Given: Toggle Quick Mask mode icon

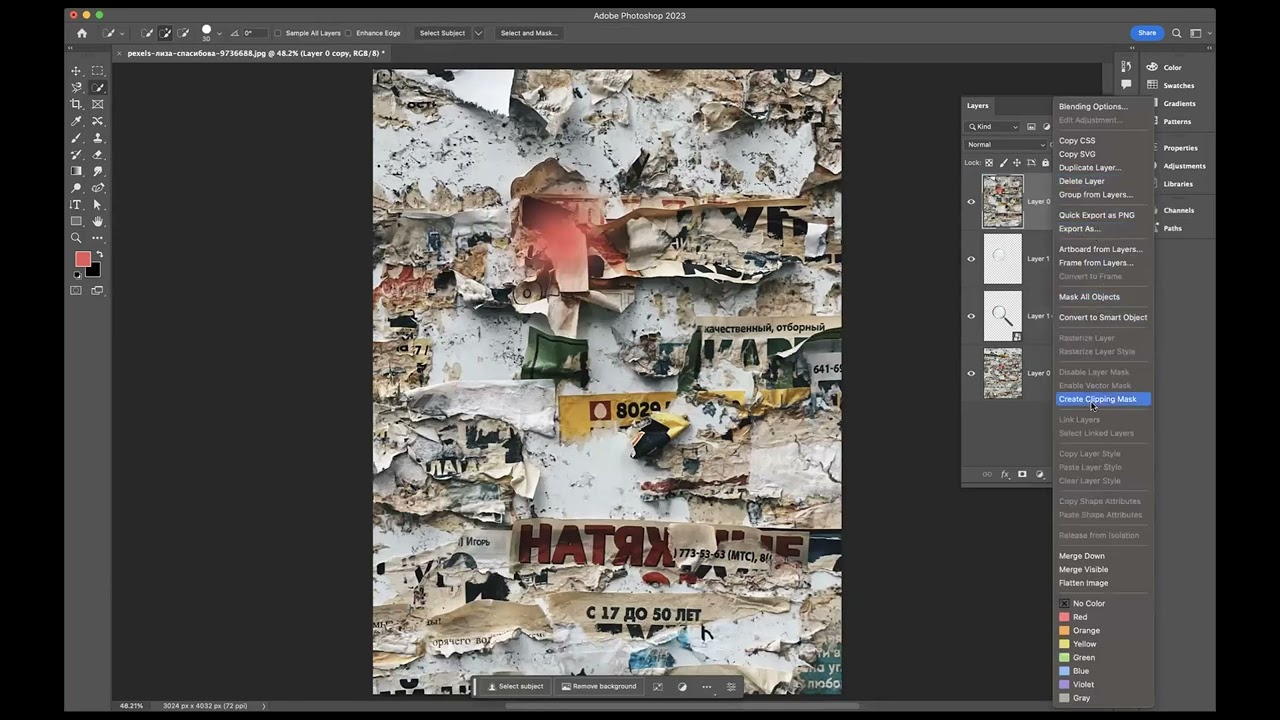Looking at the screenshot, I should pyautogui.click(x=76, y=290).
